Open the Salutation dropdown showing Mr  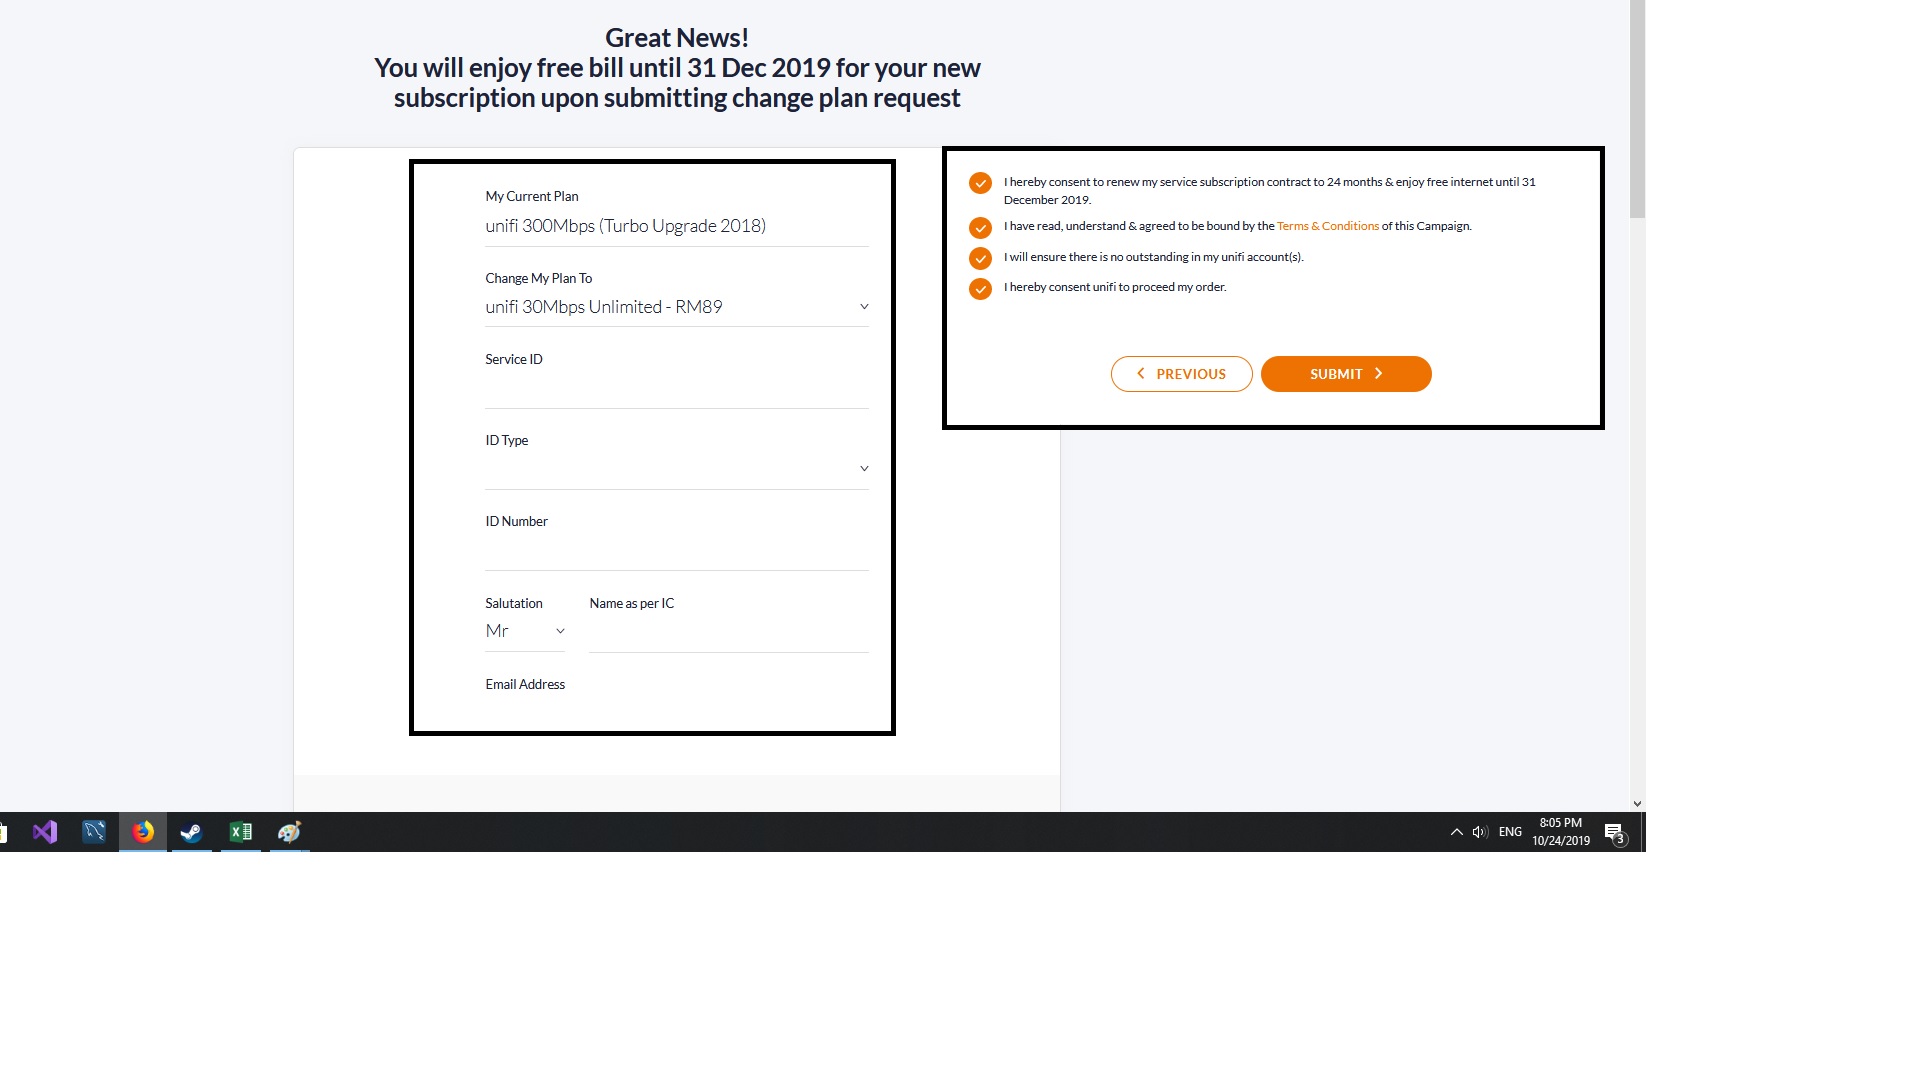pos(525,631)
